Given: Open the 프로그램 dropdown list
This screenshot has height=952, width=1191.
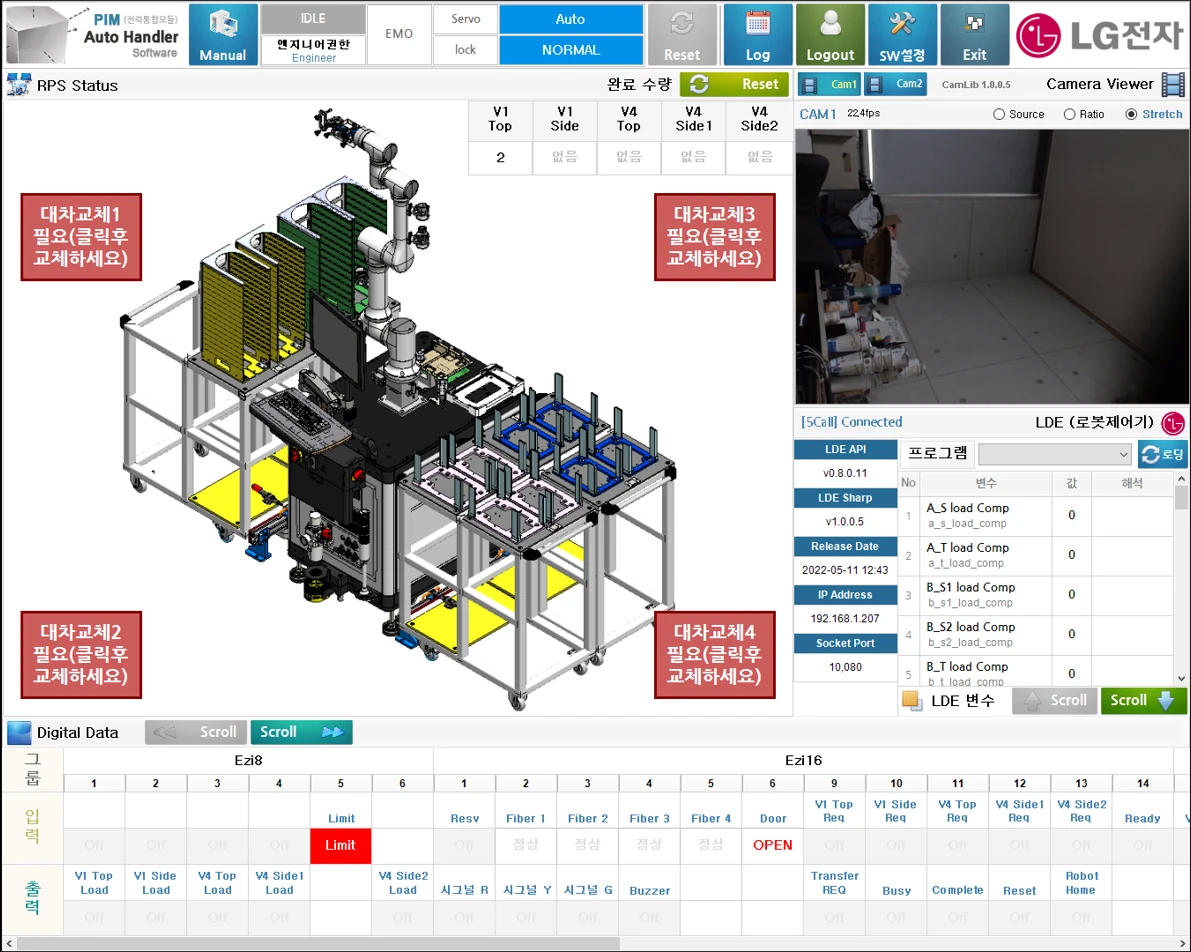Looking at the screenshot, I should point(1055,454).
